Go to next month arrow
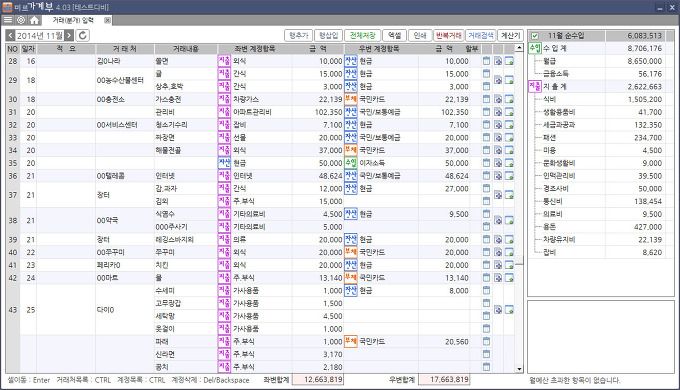 [69, 36]
